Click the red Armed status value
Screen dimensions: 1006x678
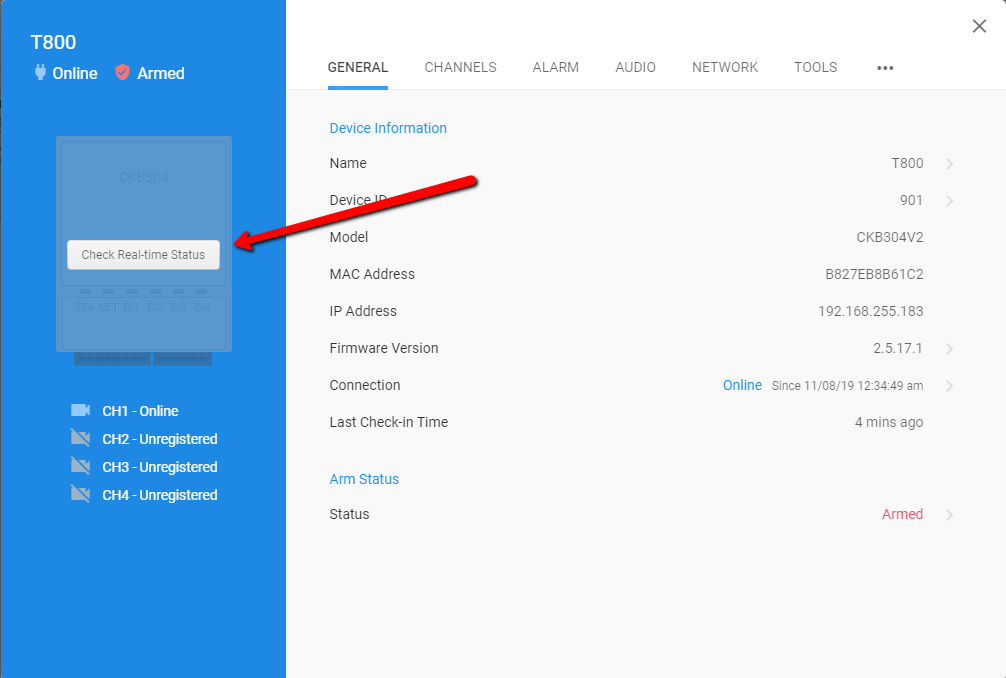(x=902, y=514)
